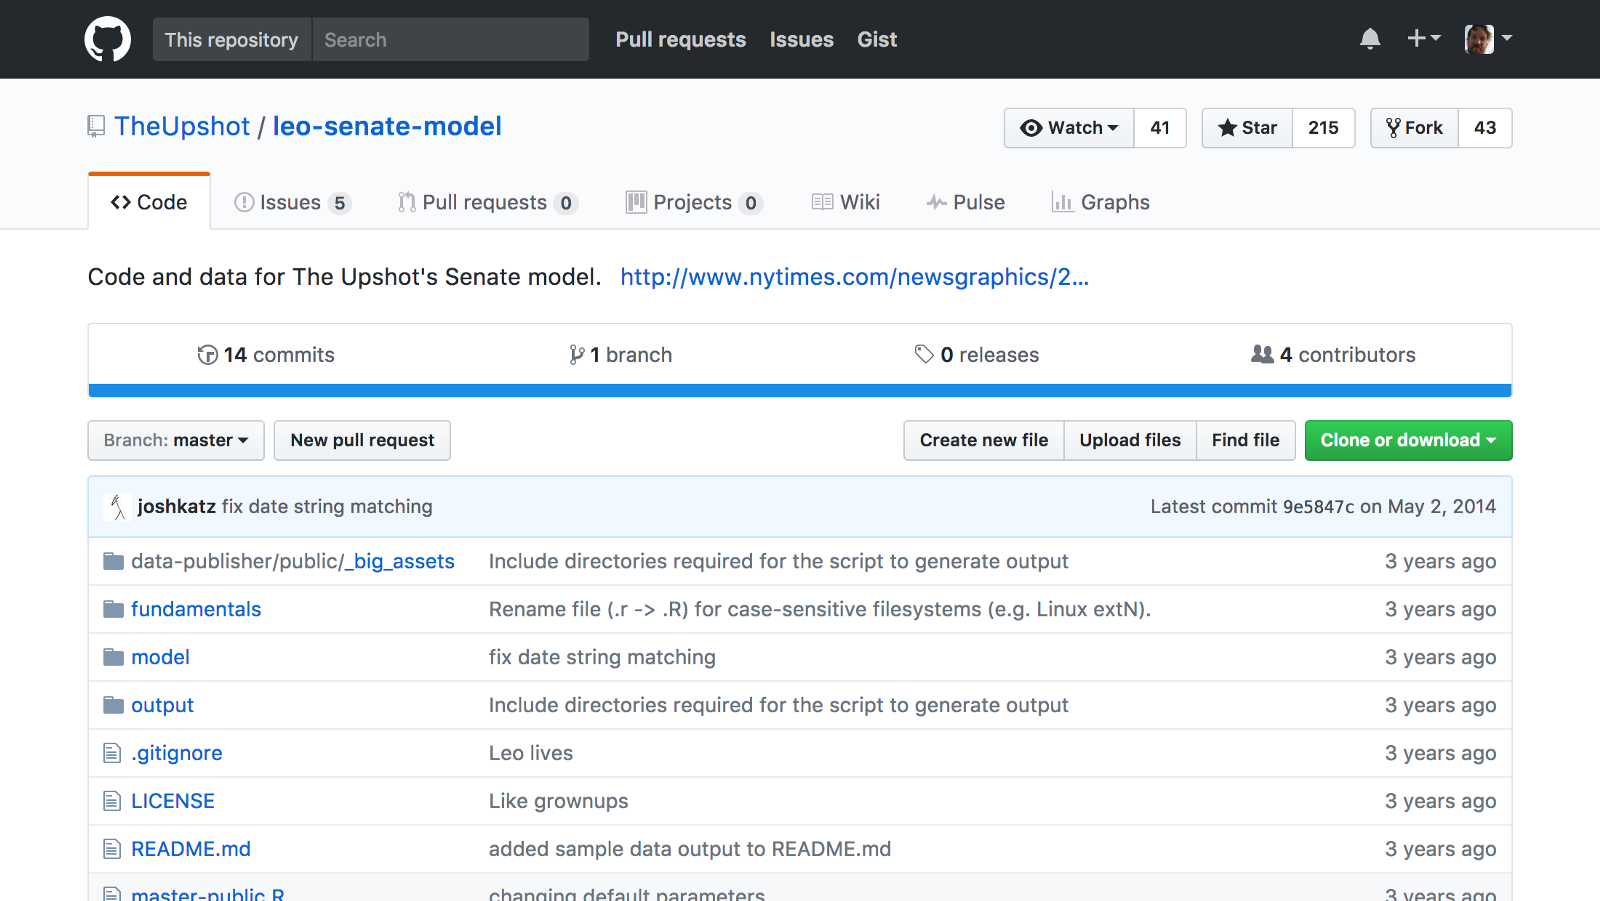1600x901 pixels.
Task: Star the leo-senate-model repository
Action: [x=1247, y=128]
